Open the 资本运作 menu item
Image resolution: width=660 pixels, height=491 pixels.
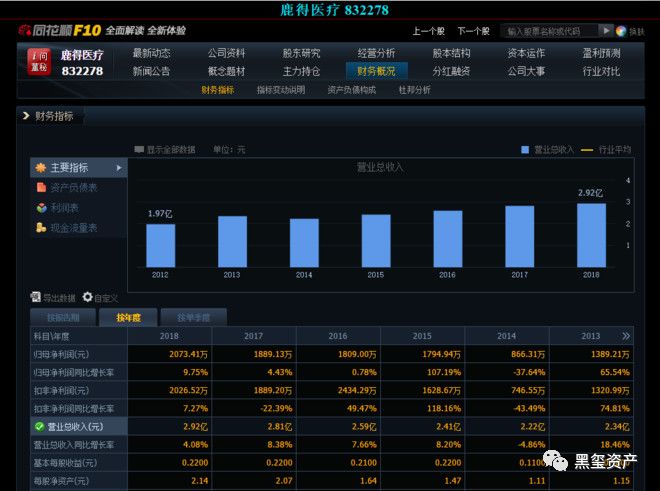tap(526, 53)
